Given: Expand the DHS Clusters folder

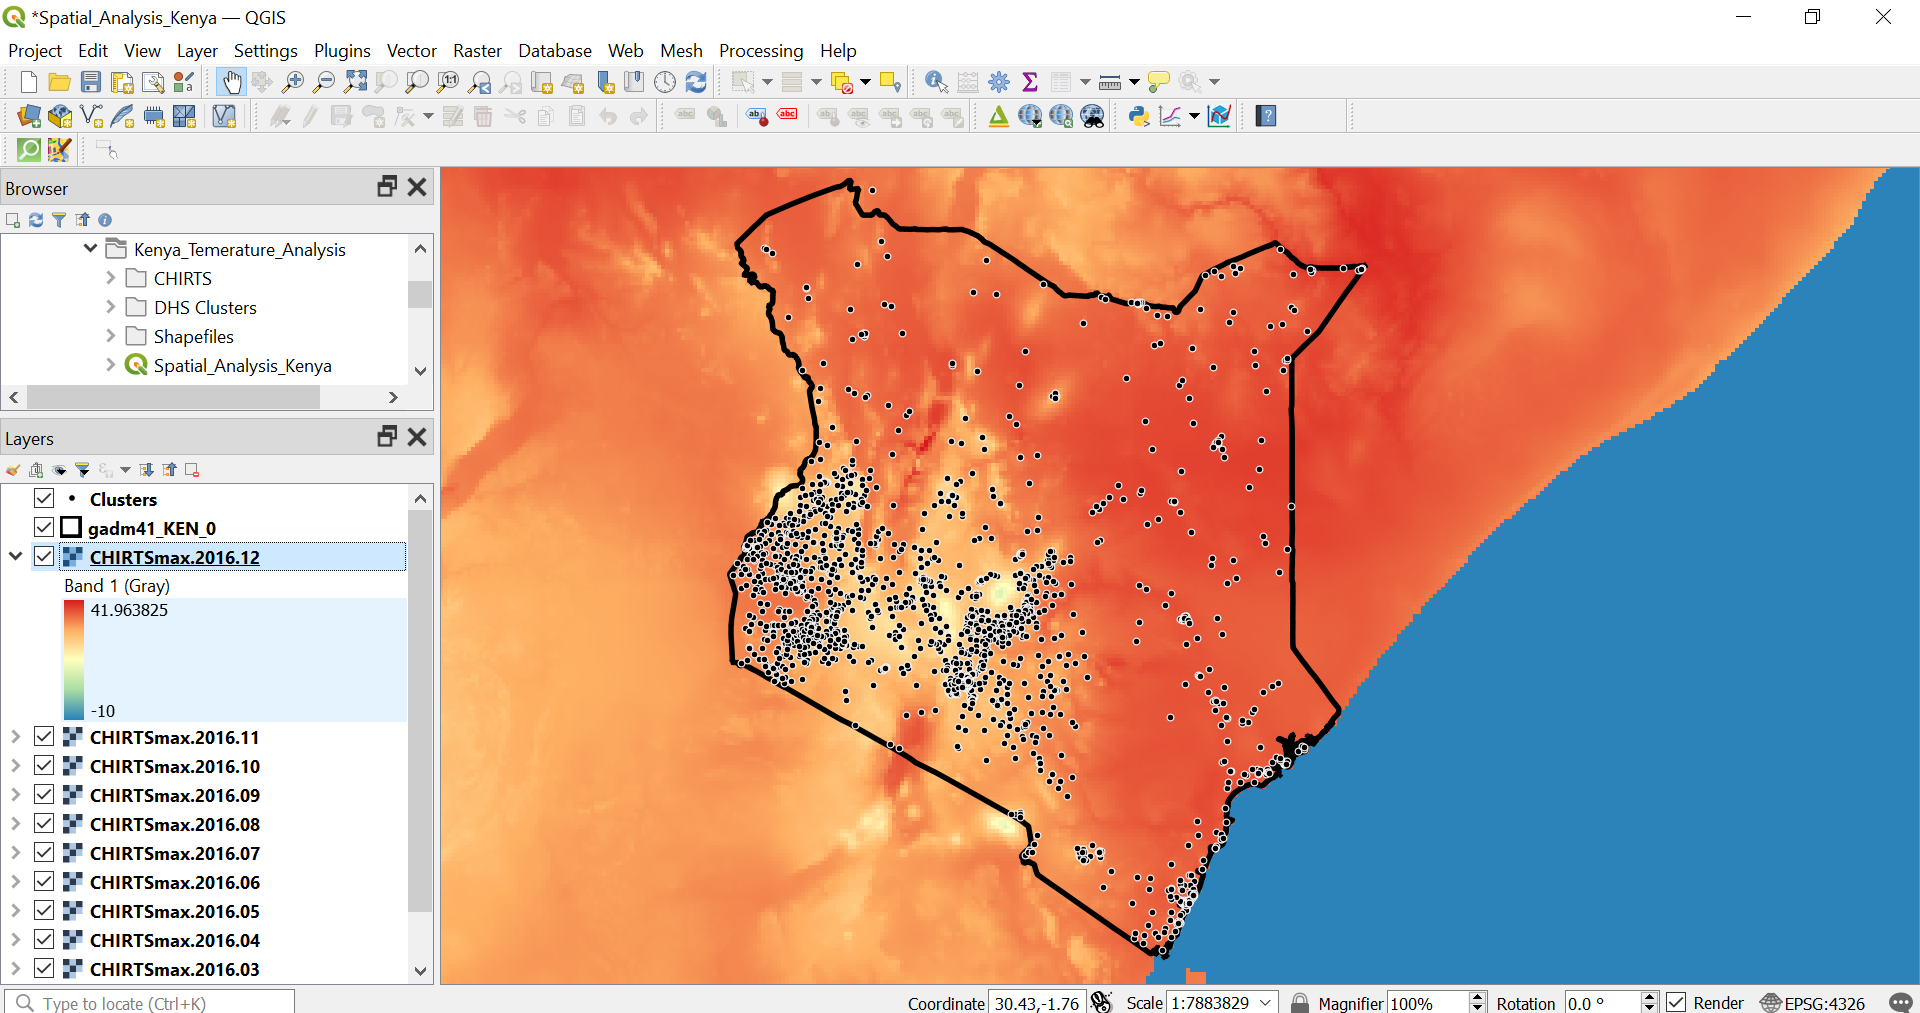Looking at the screenshot, I should [111, 307].
